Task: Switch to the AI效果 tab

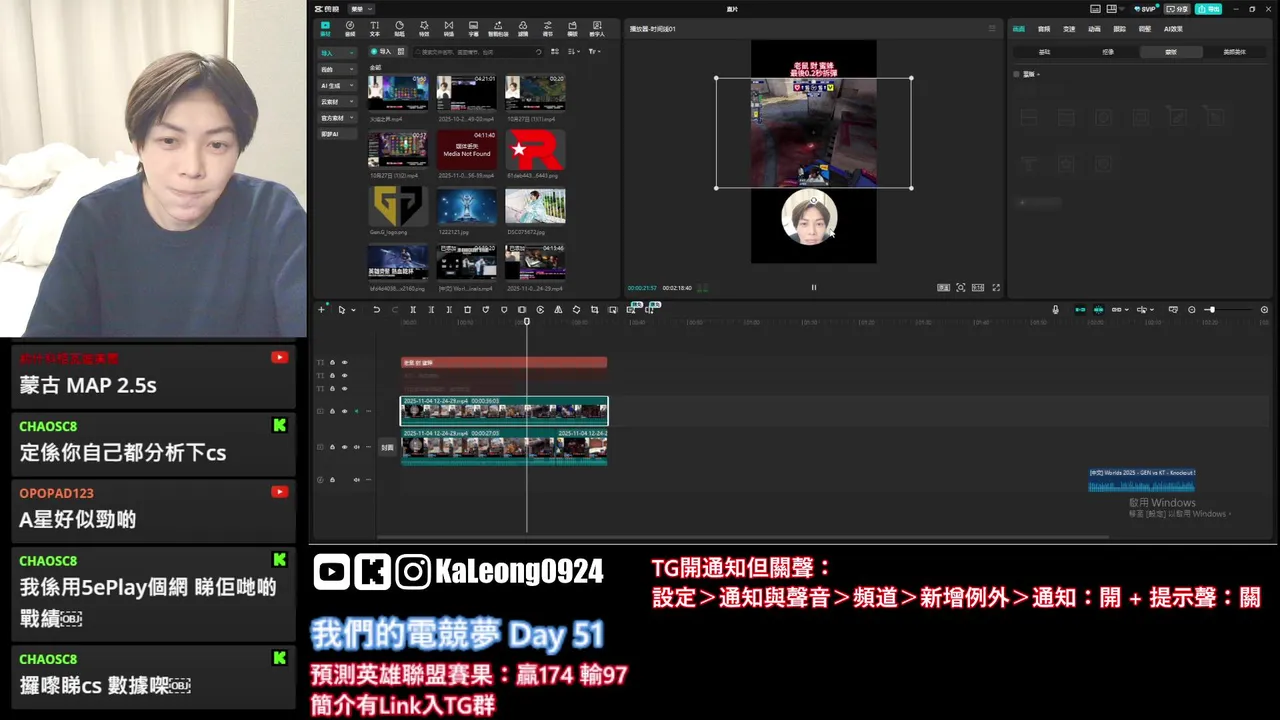Action: tap(1174, 29)
